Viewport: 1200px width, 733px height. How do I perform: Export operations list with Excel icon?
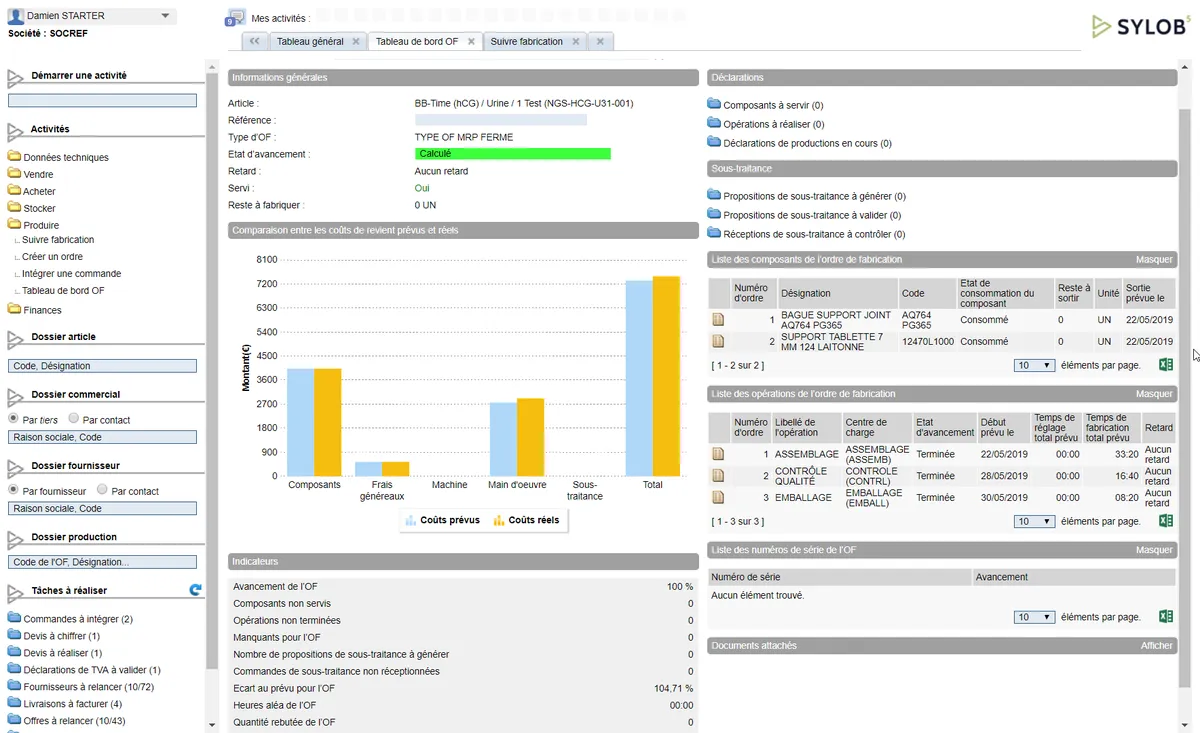[1165, 521]
